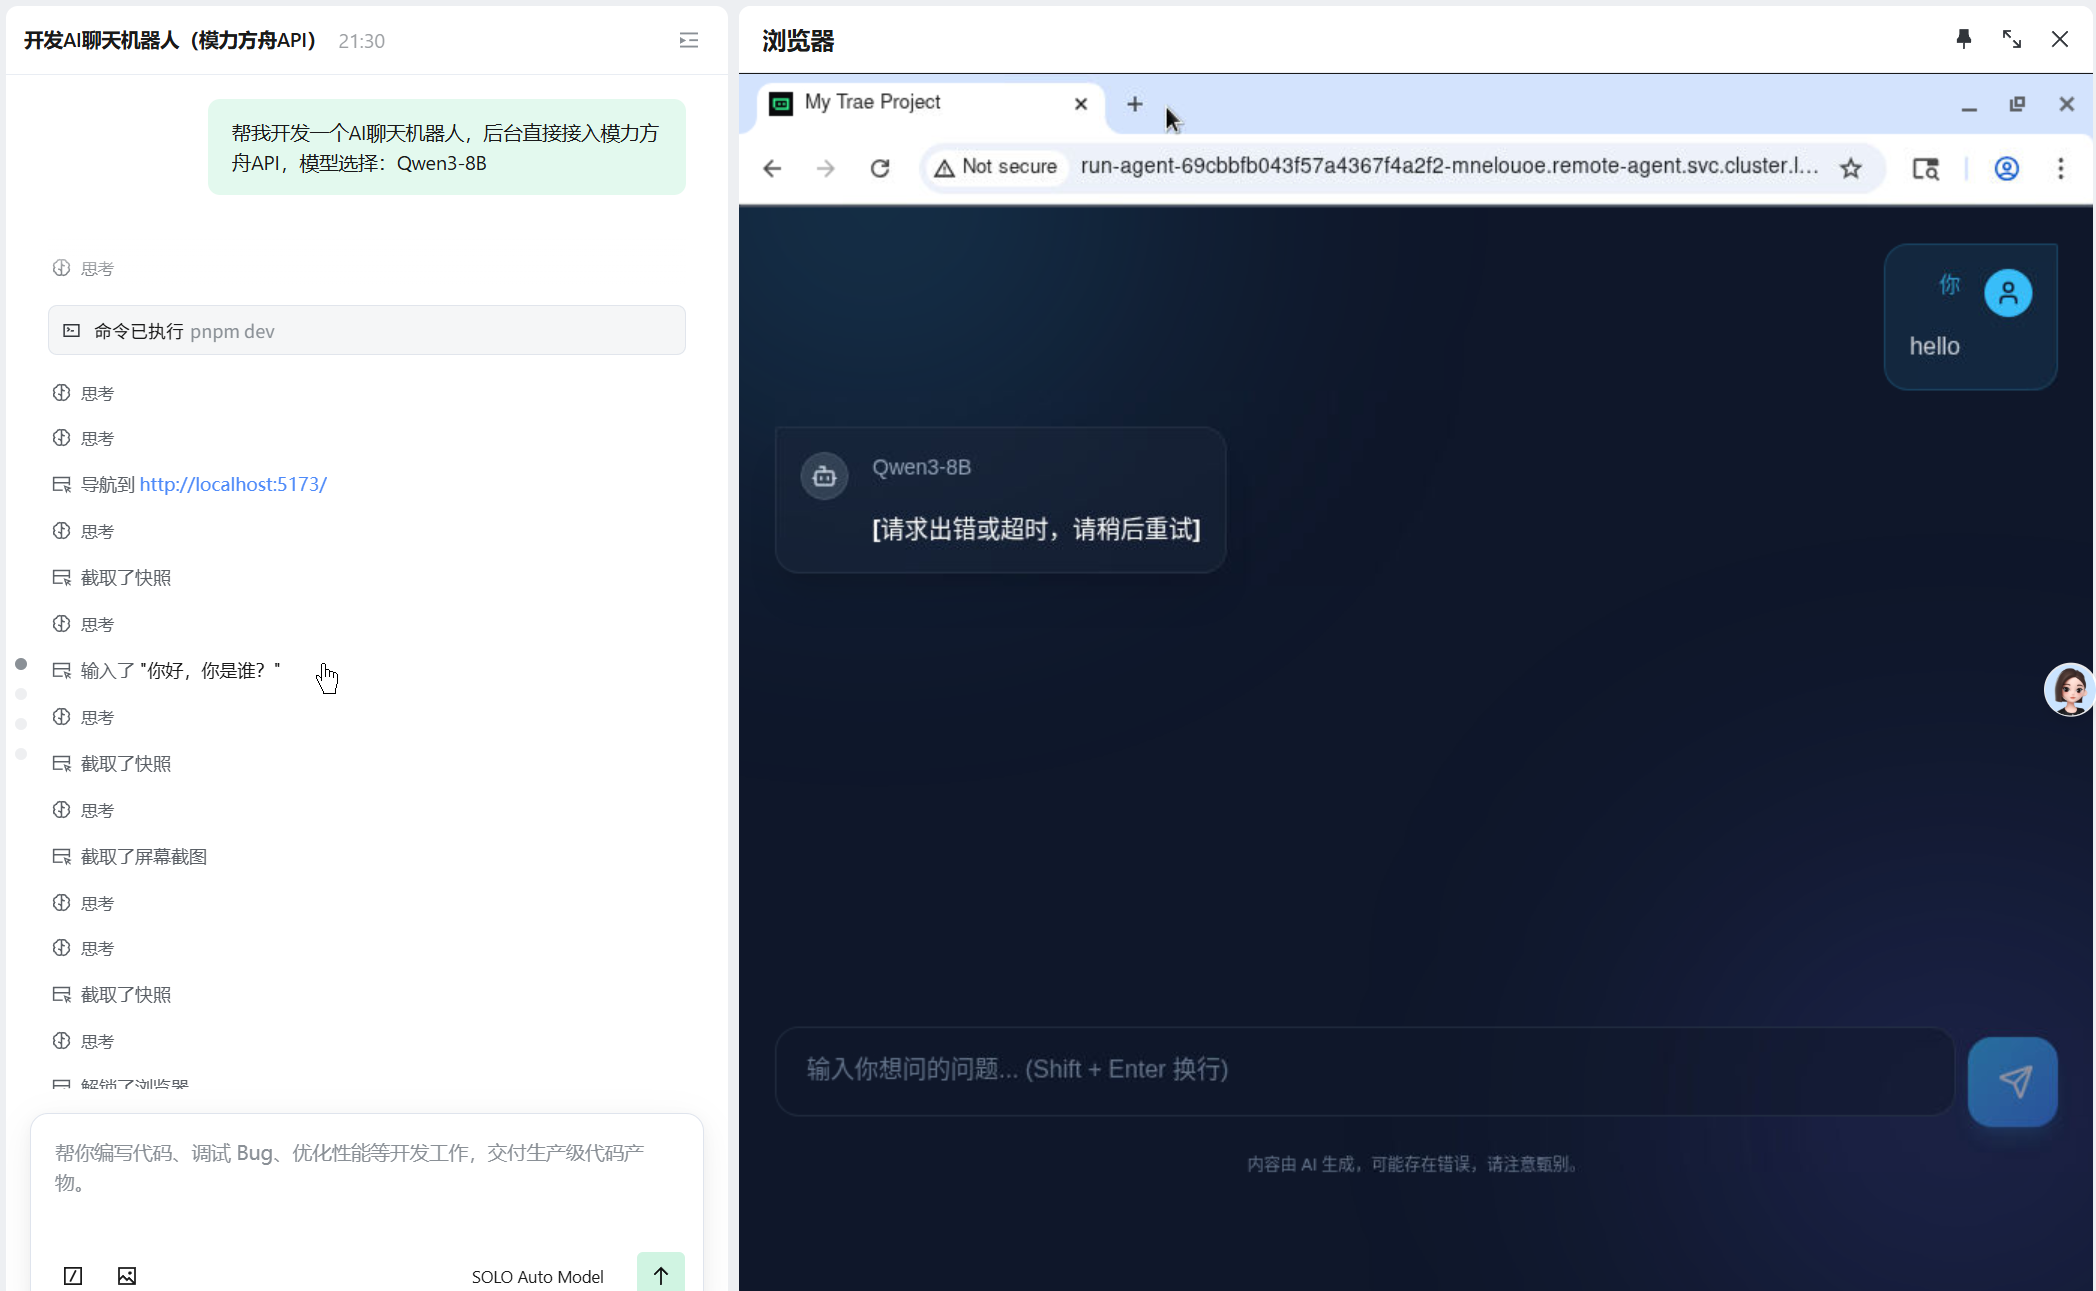Open the SOLO Auto Model selector
The height and width of the screenshot is (1291, 2096).
click(x=537, y=1276)
